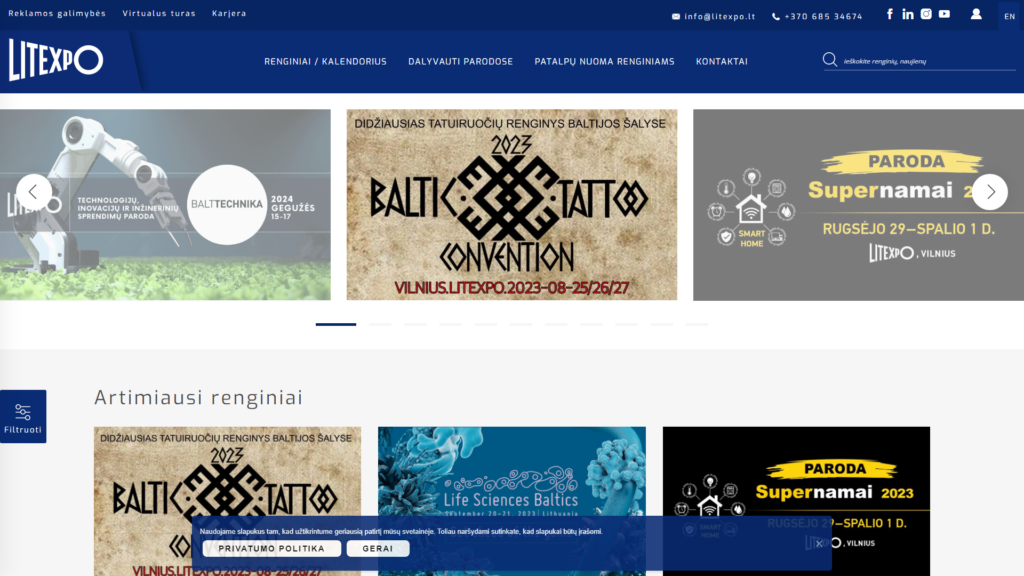
Task: Open Privatumo politika in cookie banner
Action: pos(272,549)
